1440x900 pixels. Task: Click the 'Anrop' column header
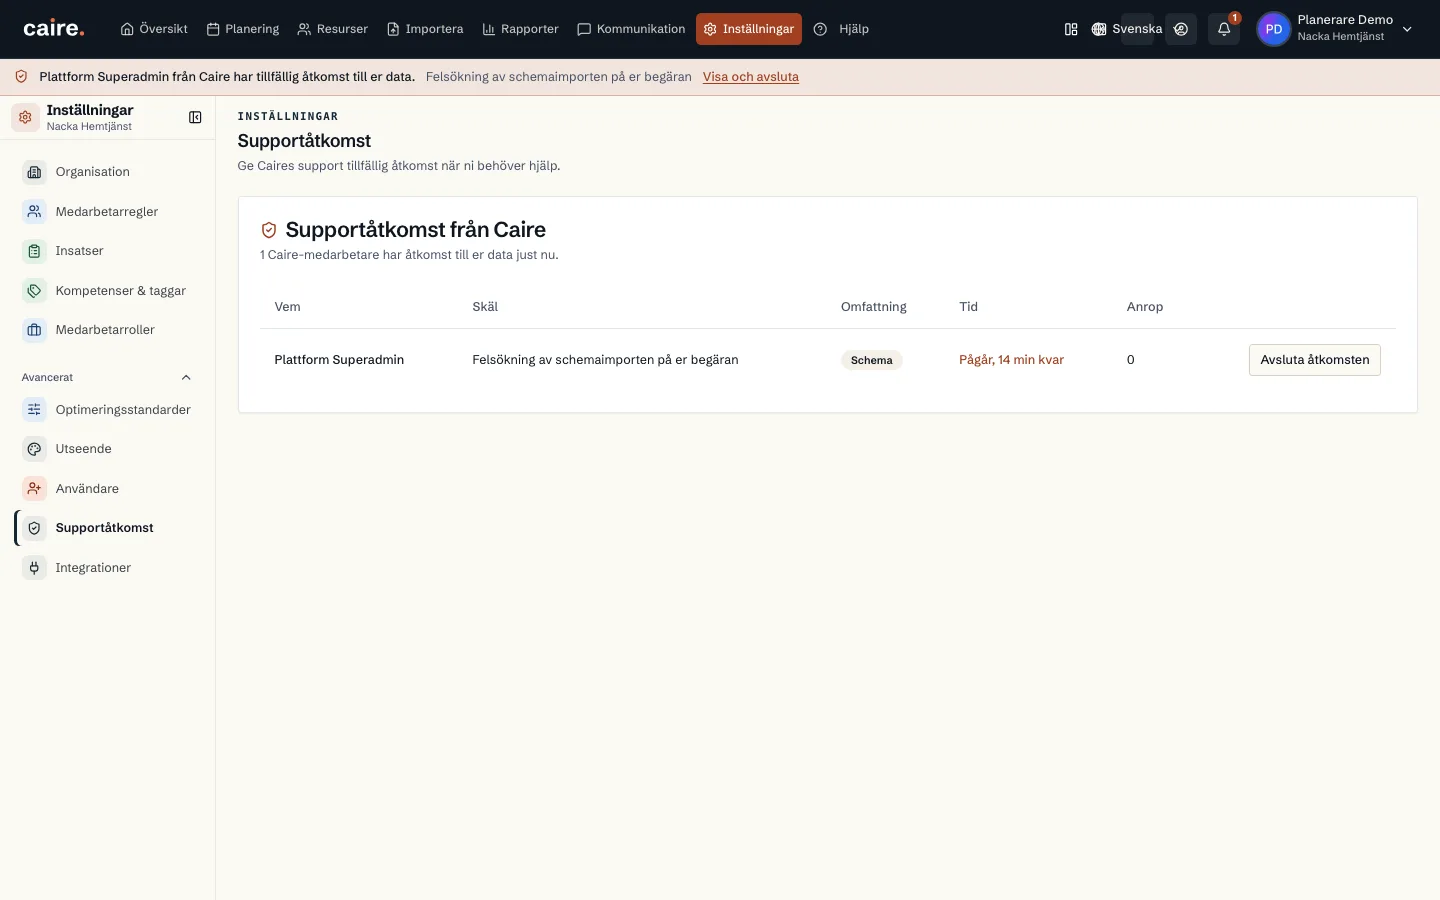(x=1145, y=307)
